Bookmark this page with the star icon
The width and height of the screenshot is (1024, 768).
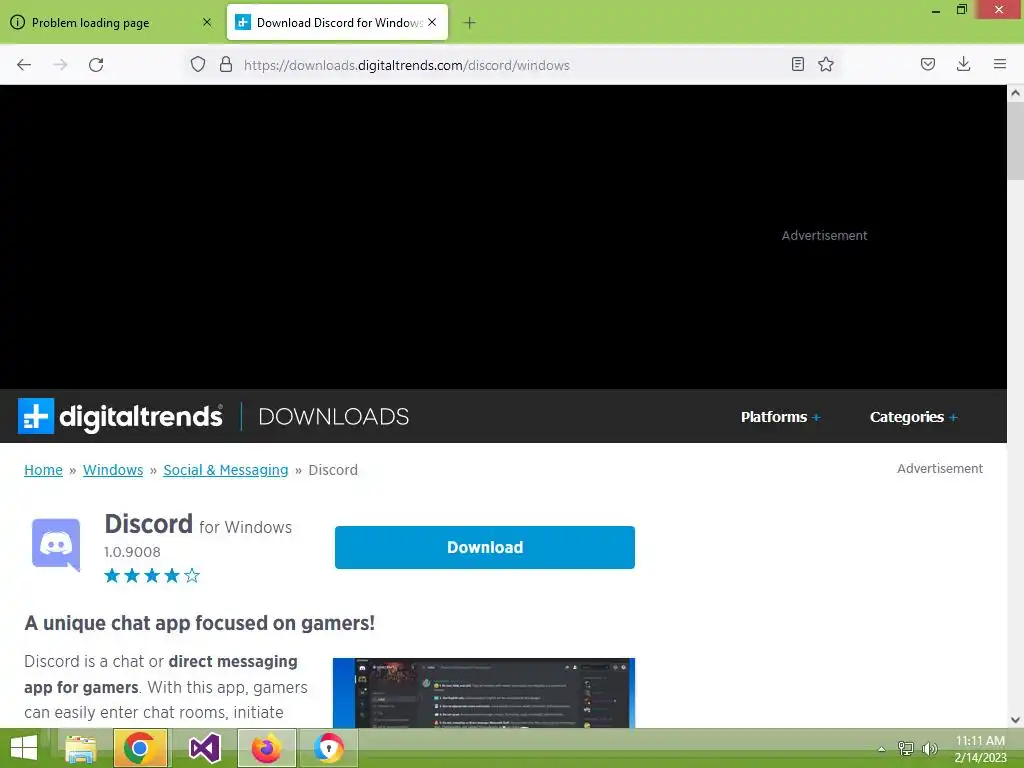tap(826, 64)
